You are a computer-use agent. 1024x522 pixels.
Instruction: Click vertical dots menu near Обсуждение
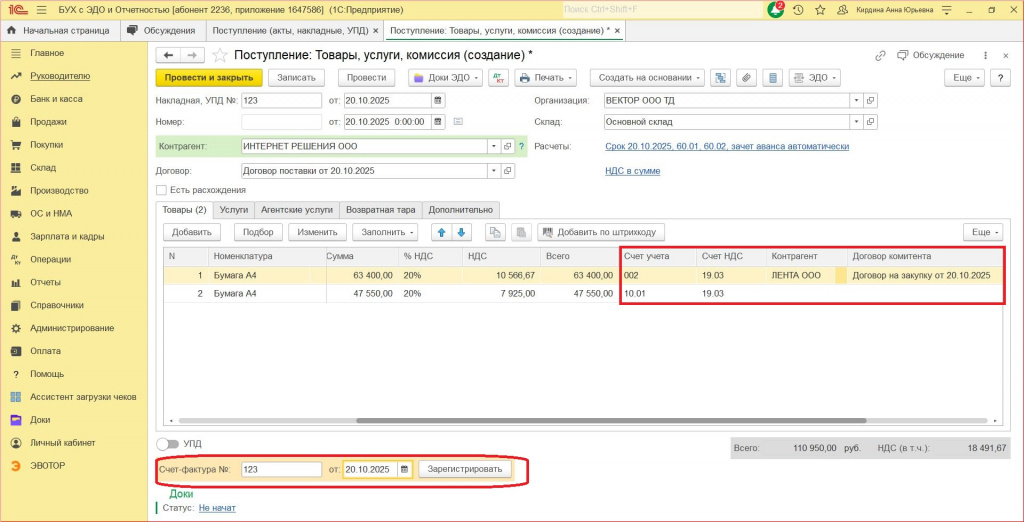[985, 56]
